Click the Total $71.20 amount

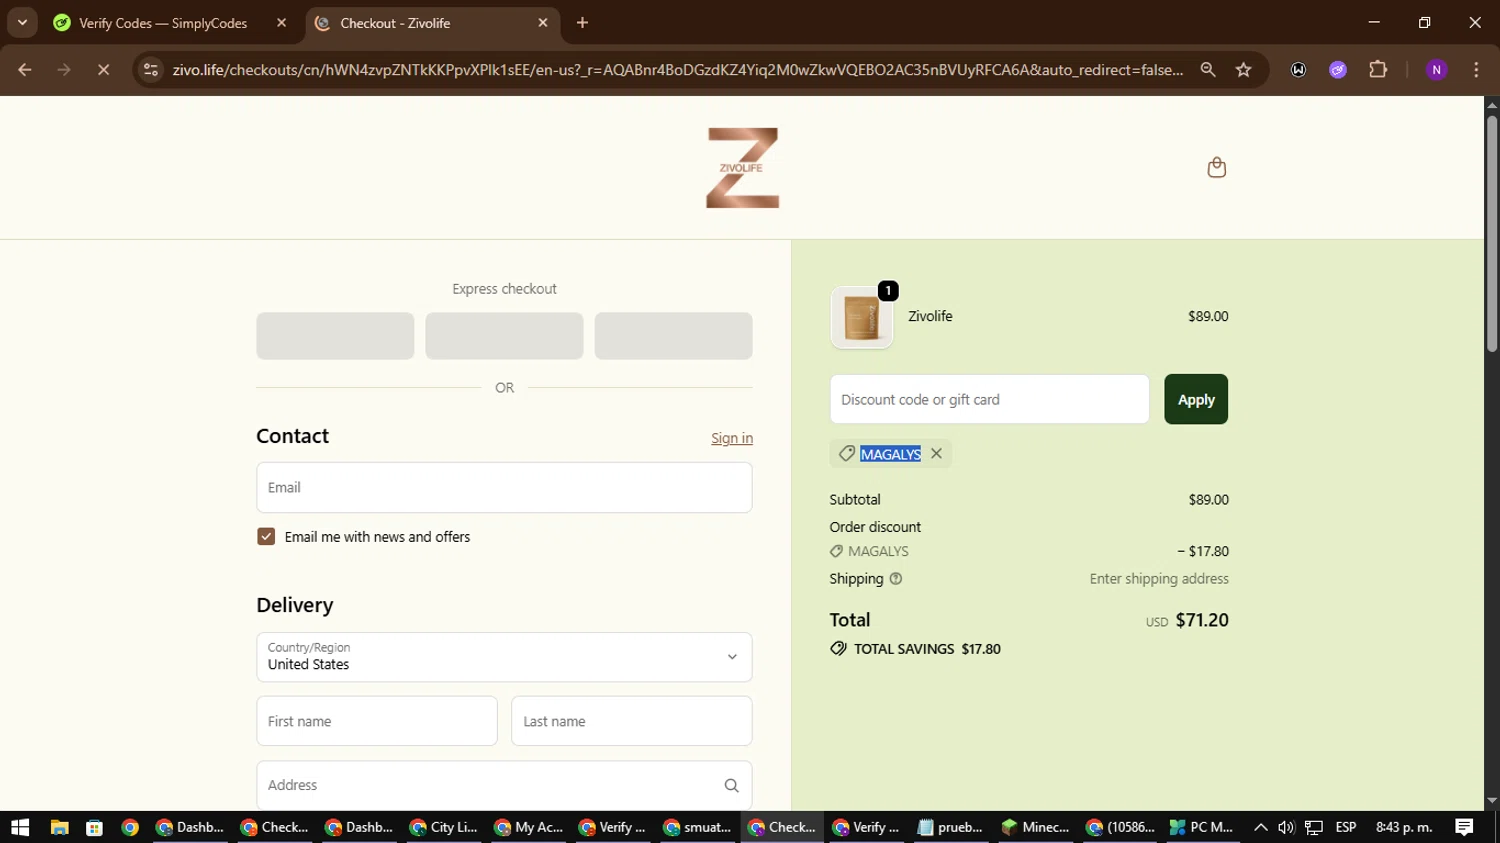(x=1202, y=620)
